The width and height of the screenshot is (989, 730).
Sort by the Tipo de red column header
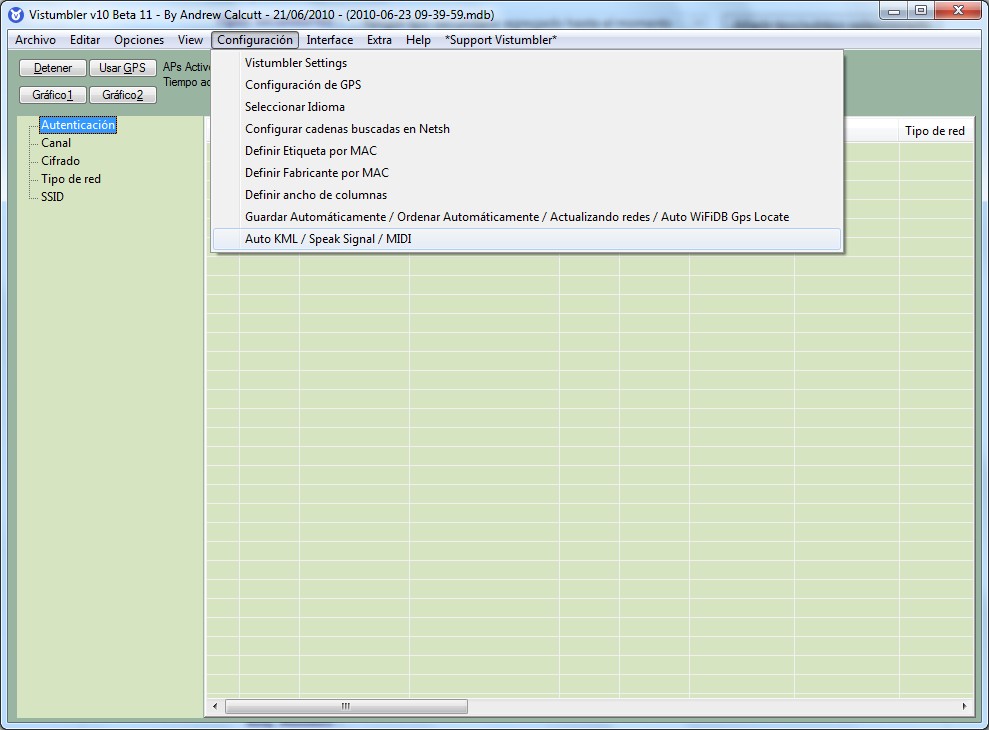(935, 131)
